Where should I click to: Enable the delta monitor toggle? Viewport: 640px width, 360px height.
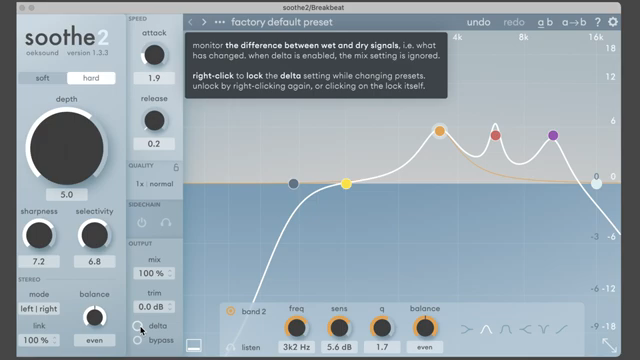[x=138, y=326]
